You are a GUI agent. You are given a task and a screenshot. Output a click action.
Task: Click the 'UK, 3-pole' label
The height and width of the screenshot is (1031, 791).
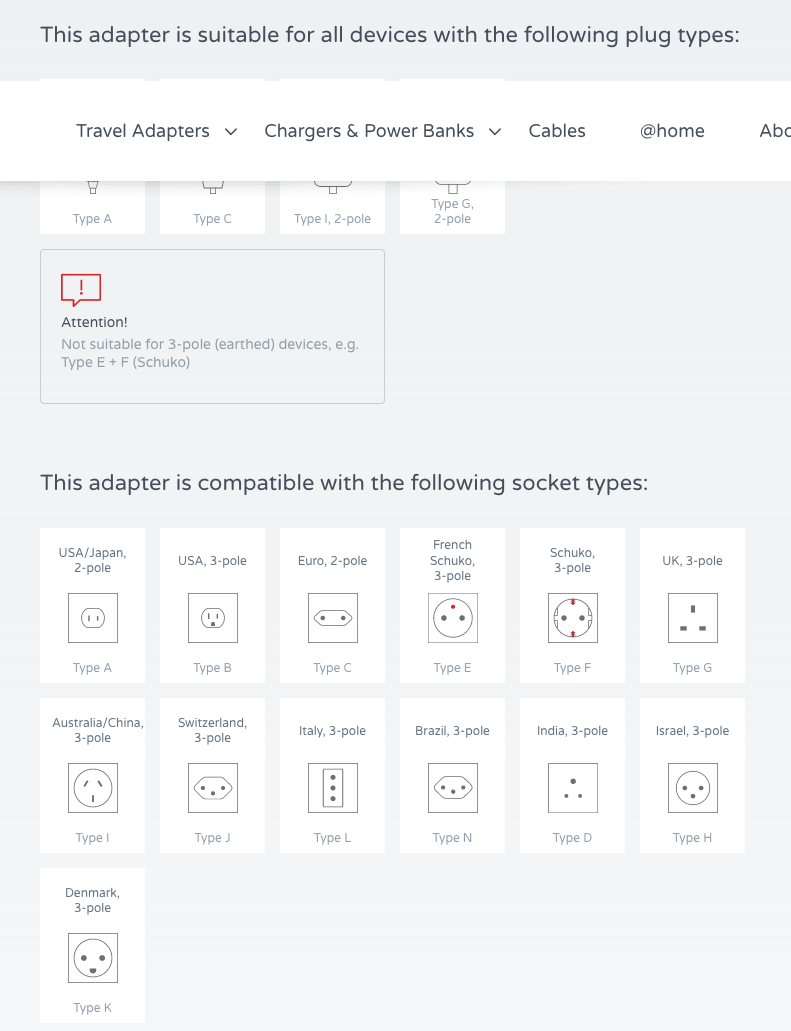coord(692,561)
